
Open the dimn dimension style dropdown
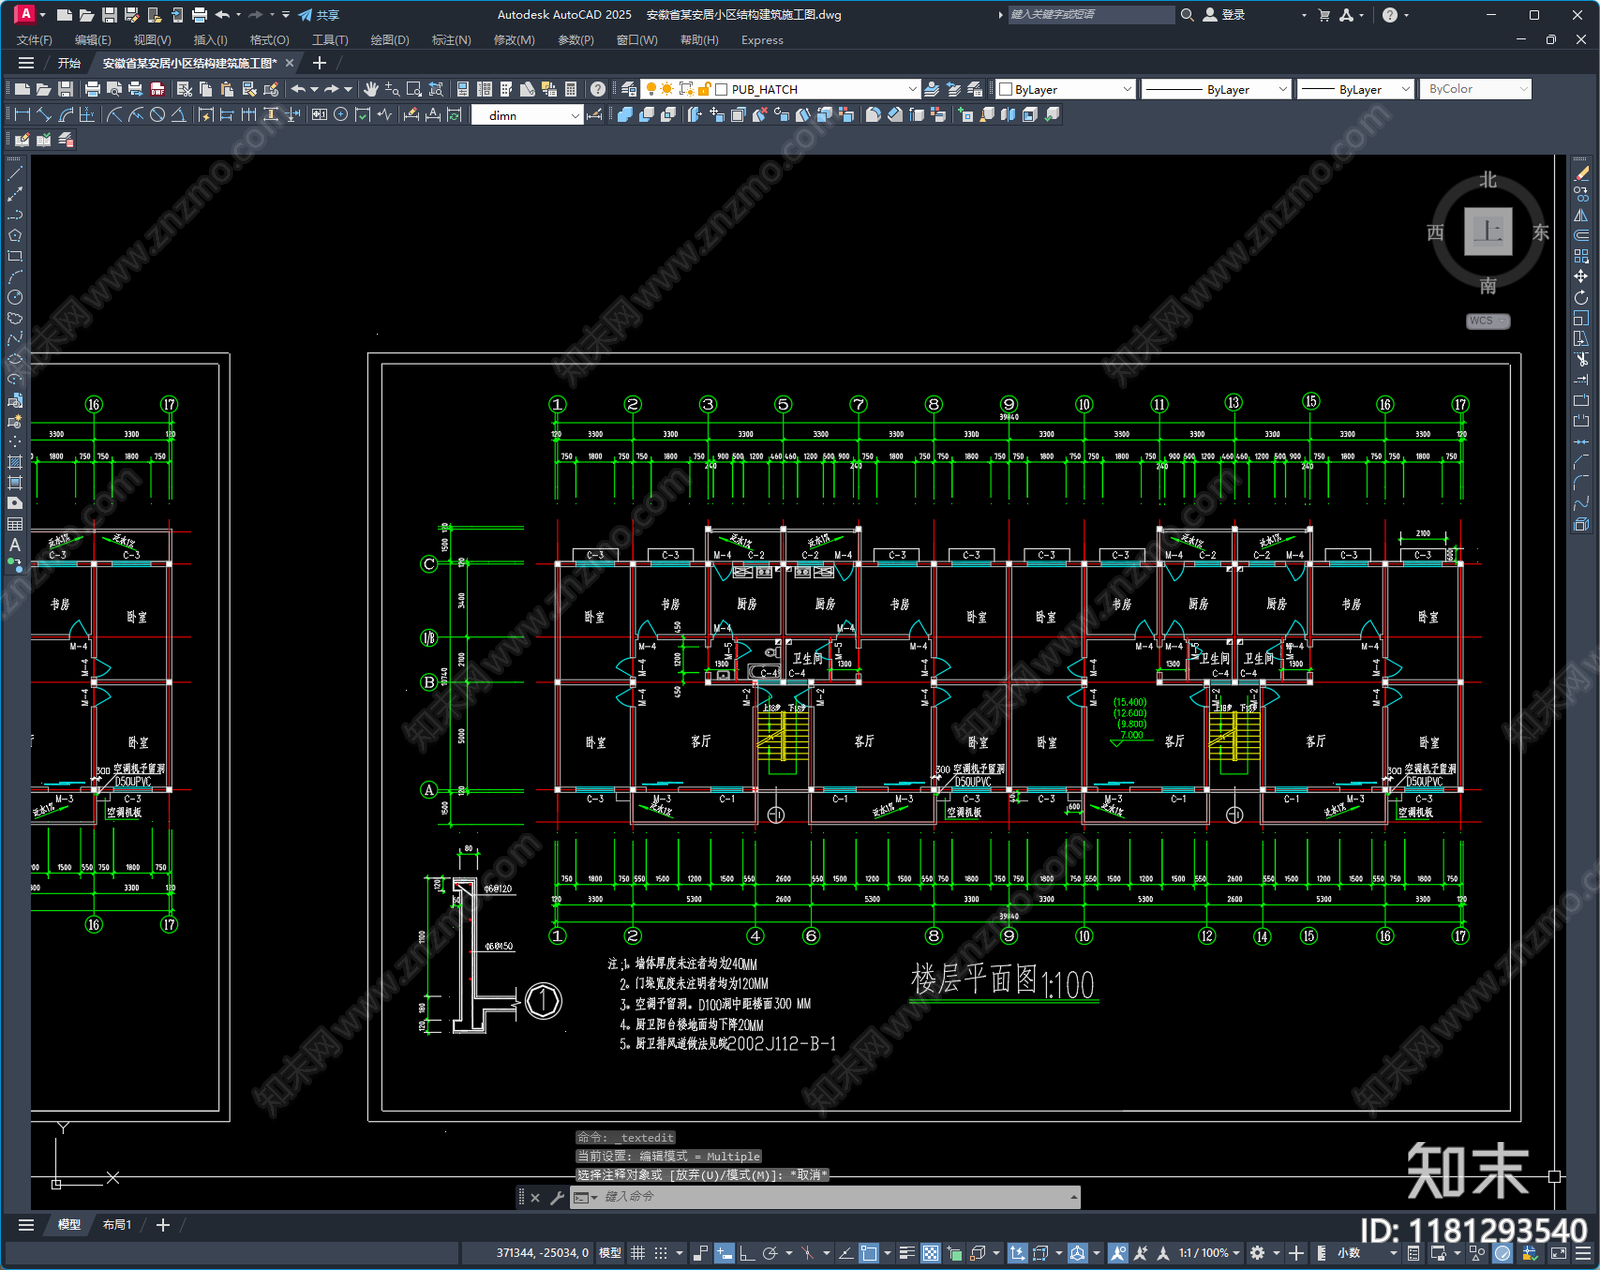pos(575,115)
